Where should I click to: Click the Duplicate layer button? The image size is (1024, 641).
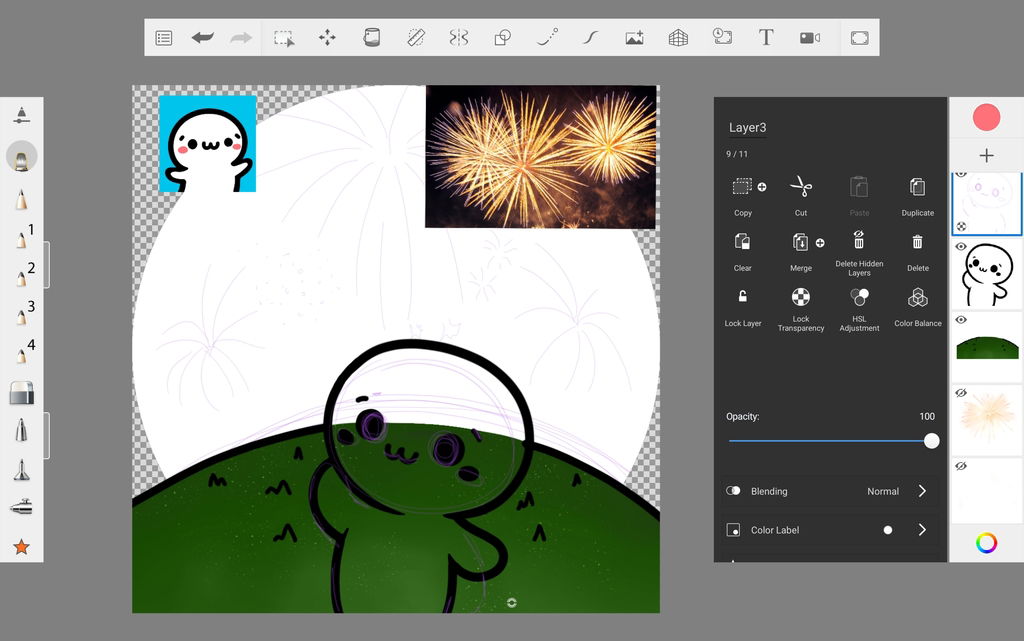pyautogui.click(x=917, y=187)
